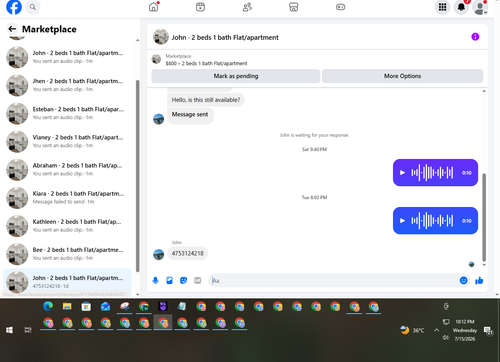
Task: Click the More Options button
Action: [x=402, y=76]
